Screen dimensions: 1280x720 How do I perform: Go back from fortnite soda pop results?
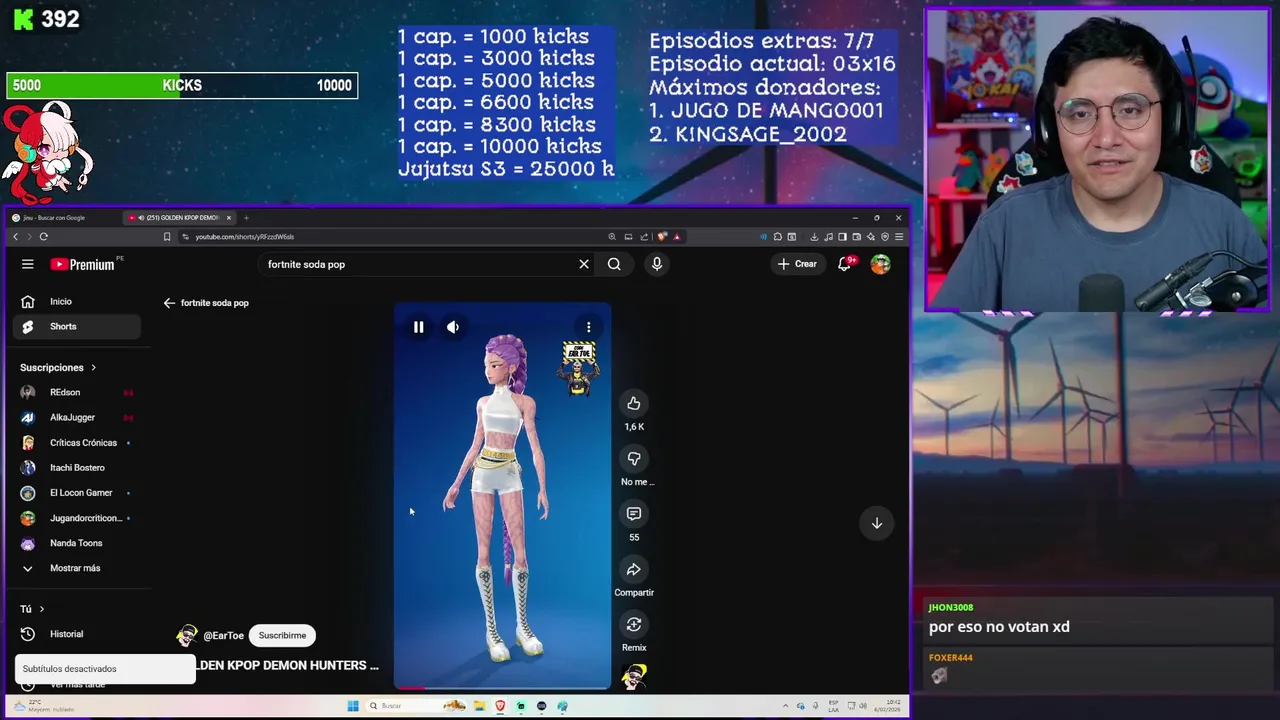coord(169,303)
